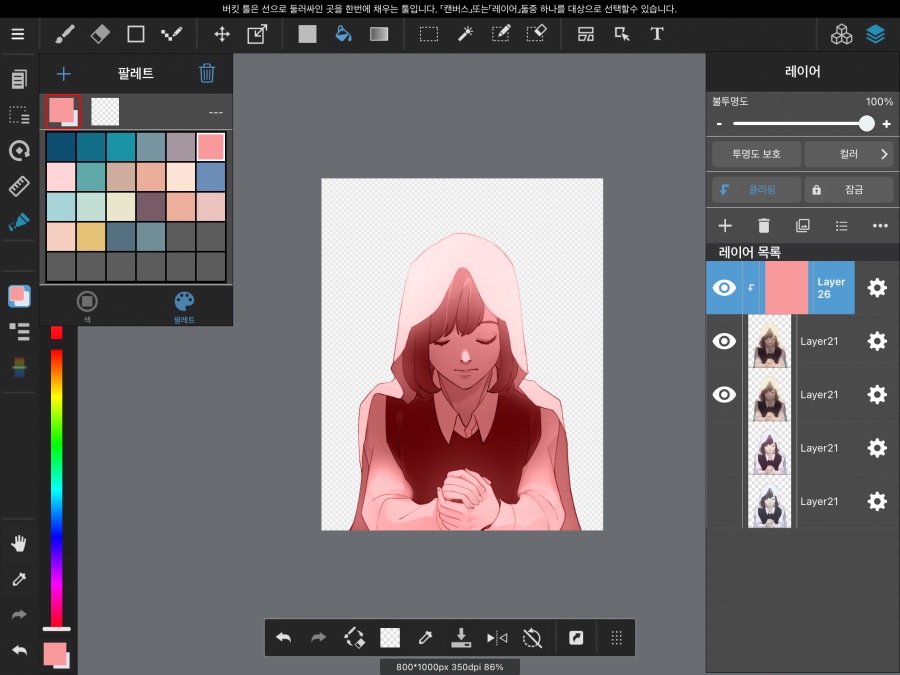Select the Brush tool
Image resolution: width=900 pixels, height=675 pixels.
coord(64,33)
